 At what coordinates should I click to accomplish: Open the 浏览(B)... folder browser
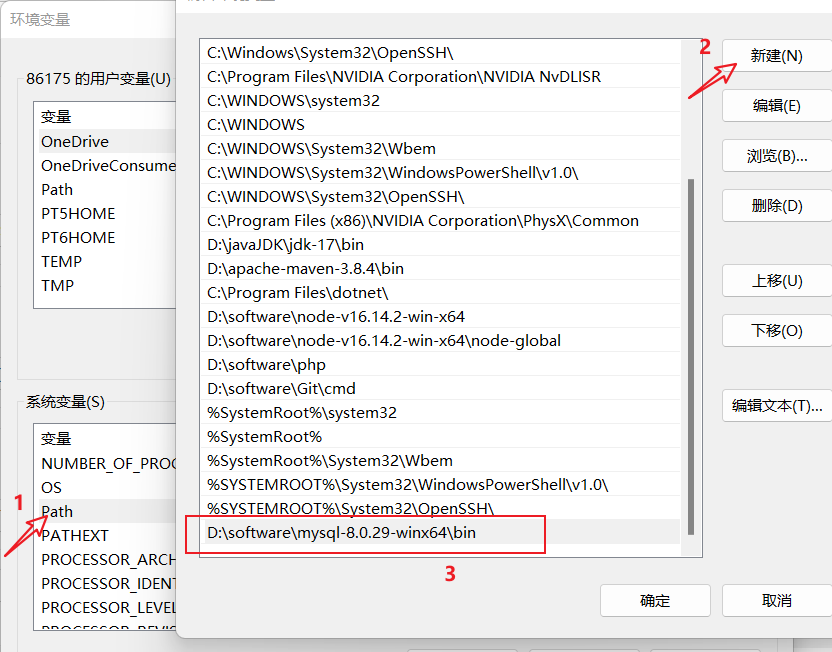pyautogui.click(x=776, y=156)
